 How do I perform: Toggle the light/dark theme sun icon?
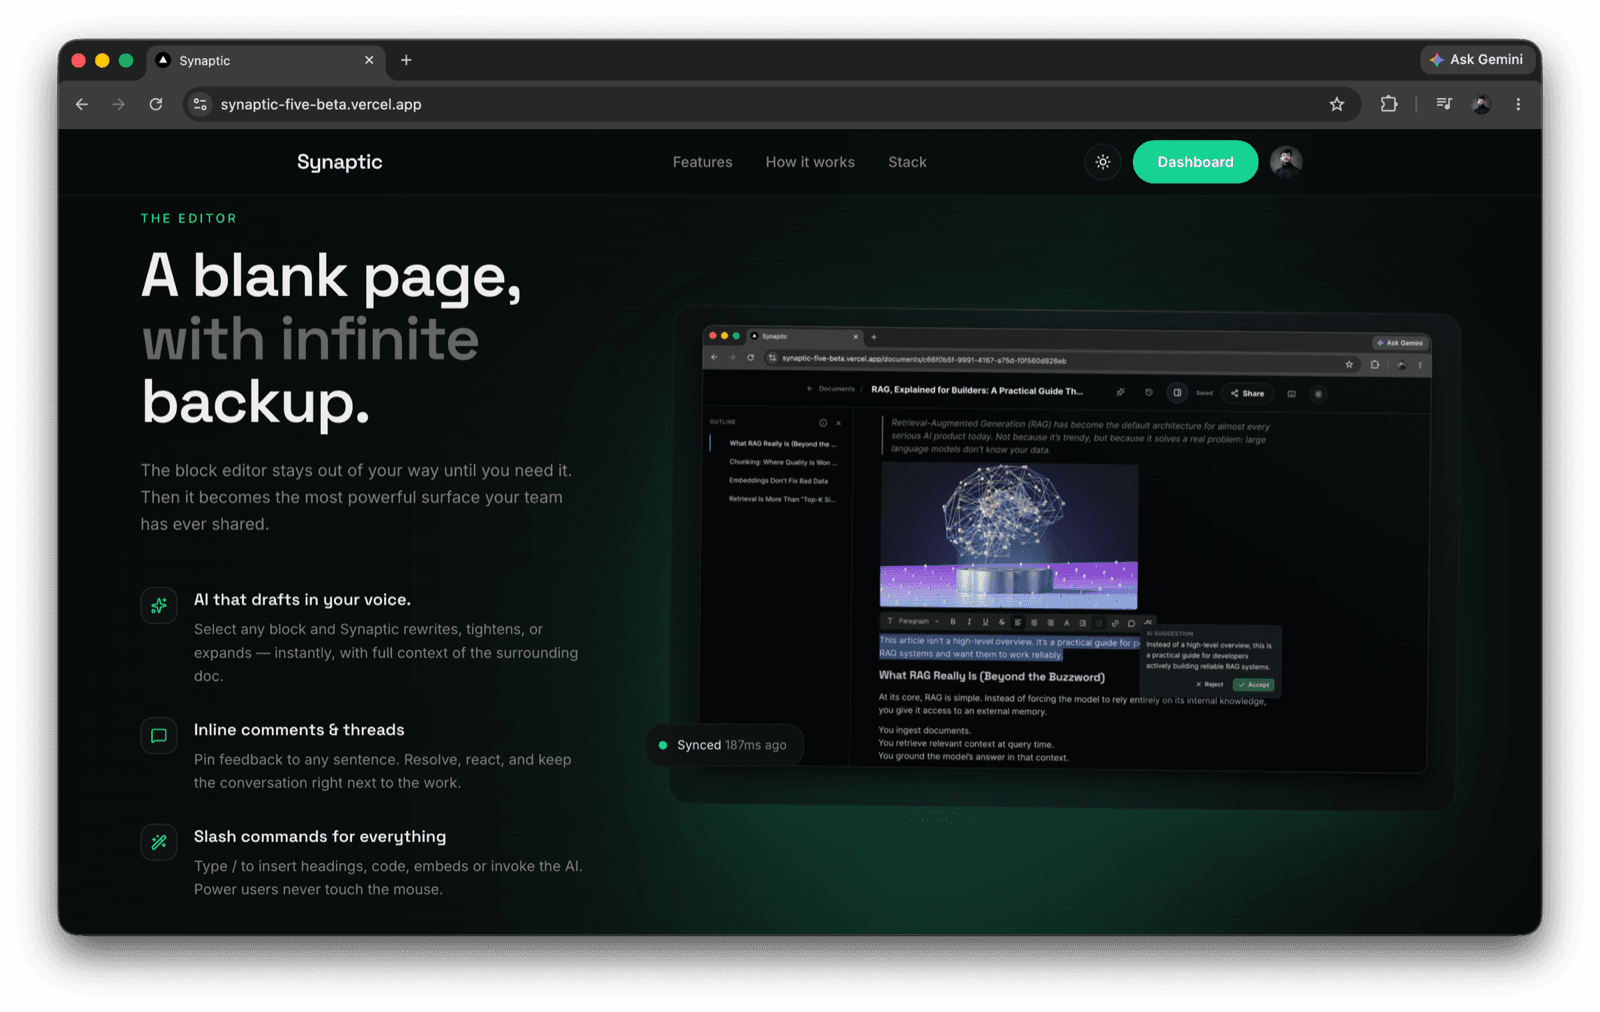[1103, 162]
